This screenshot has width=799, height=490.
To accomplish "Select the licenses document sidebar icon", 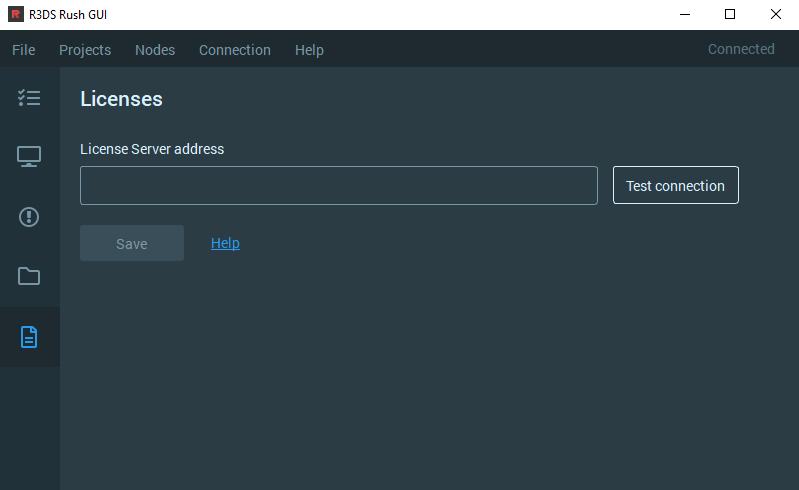I will (x=29, y=337).
